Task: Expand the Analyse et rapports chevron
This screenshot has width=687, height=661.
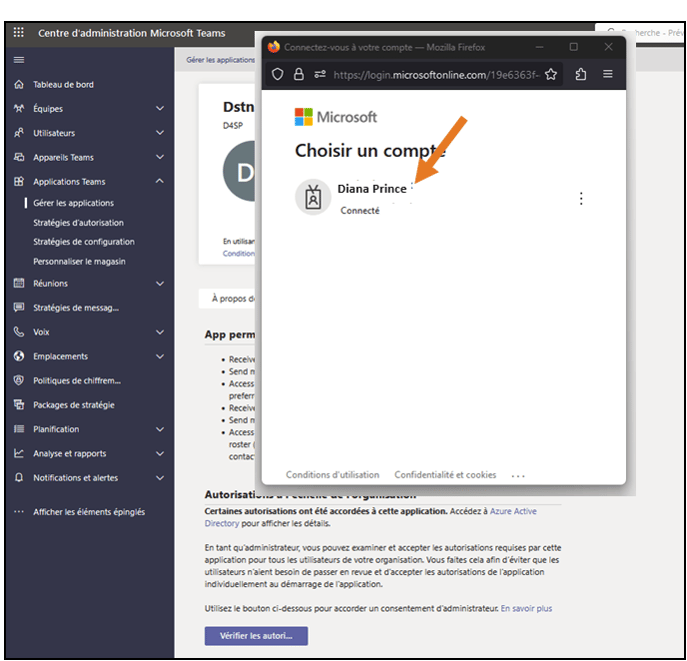Action: pos(160,453)
